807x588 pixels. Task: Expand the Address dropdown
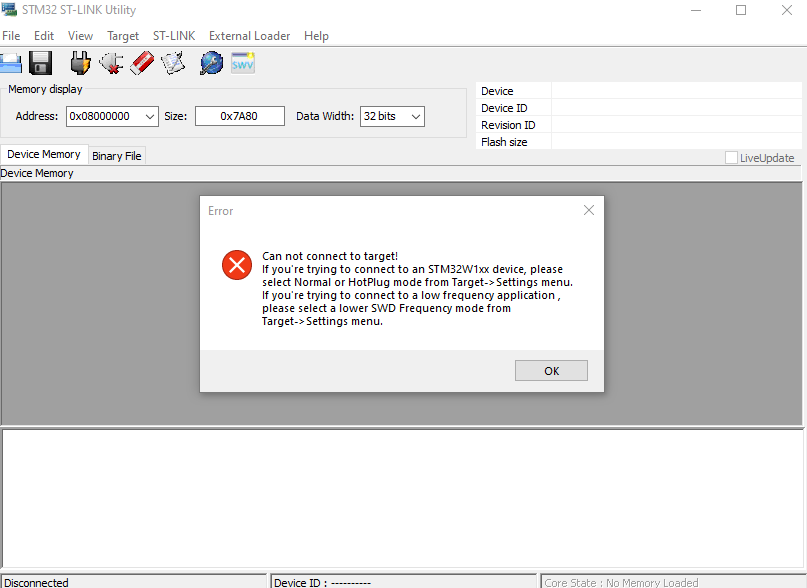tap(150, 117)
